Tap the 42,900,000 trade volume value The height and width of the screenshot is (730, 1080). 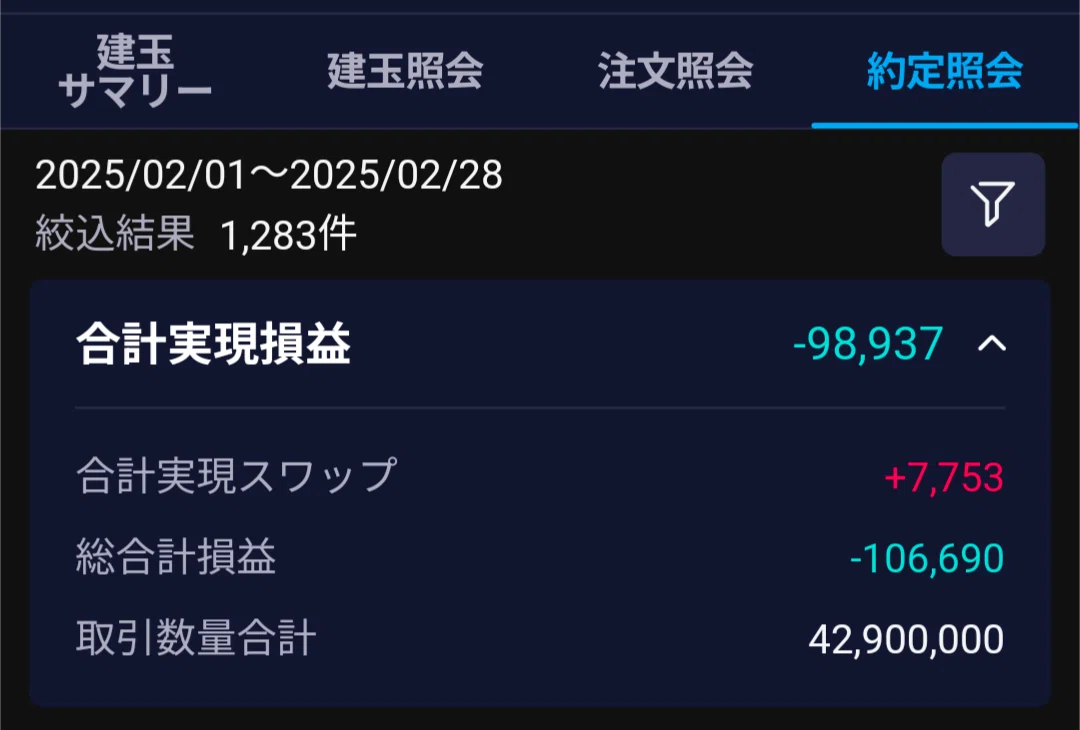(906, 639)
